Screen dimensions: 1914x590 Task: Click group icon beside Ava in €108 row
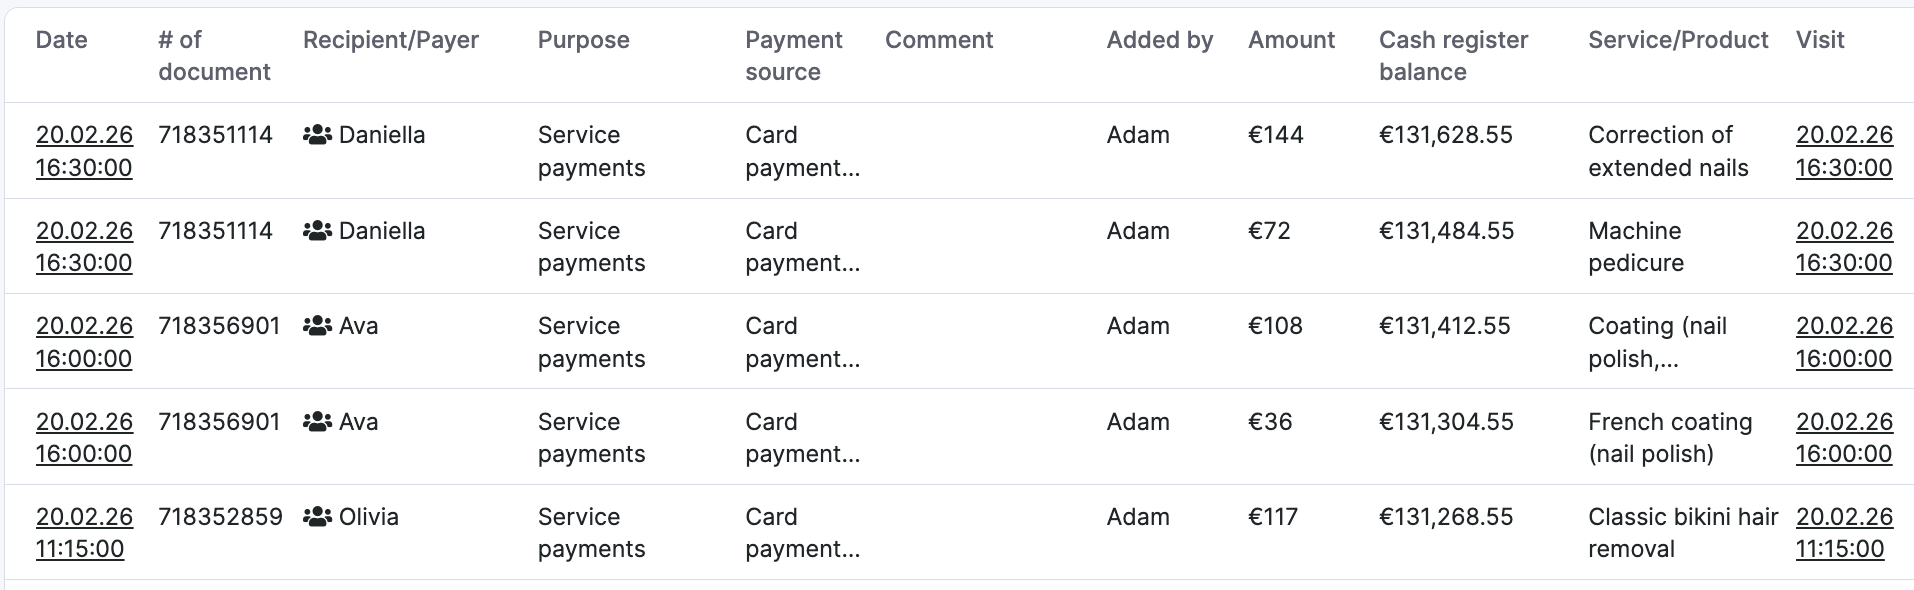click(x=317, y=326)
